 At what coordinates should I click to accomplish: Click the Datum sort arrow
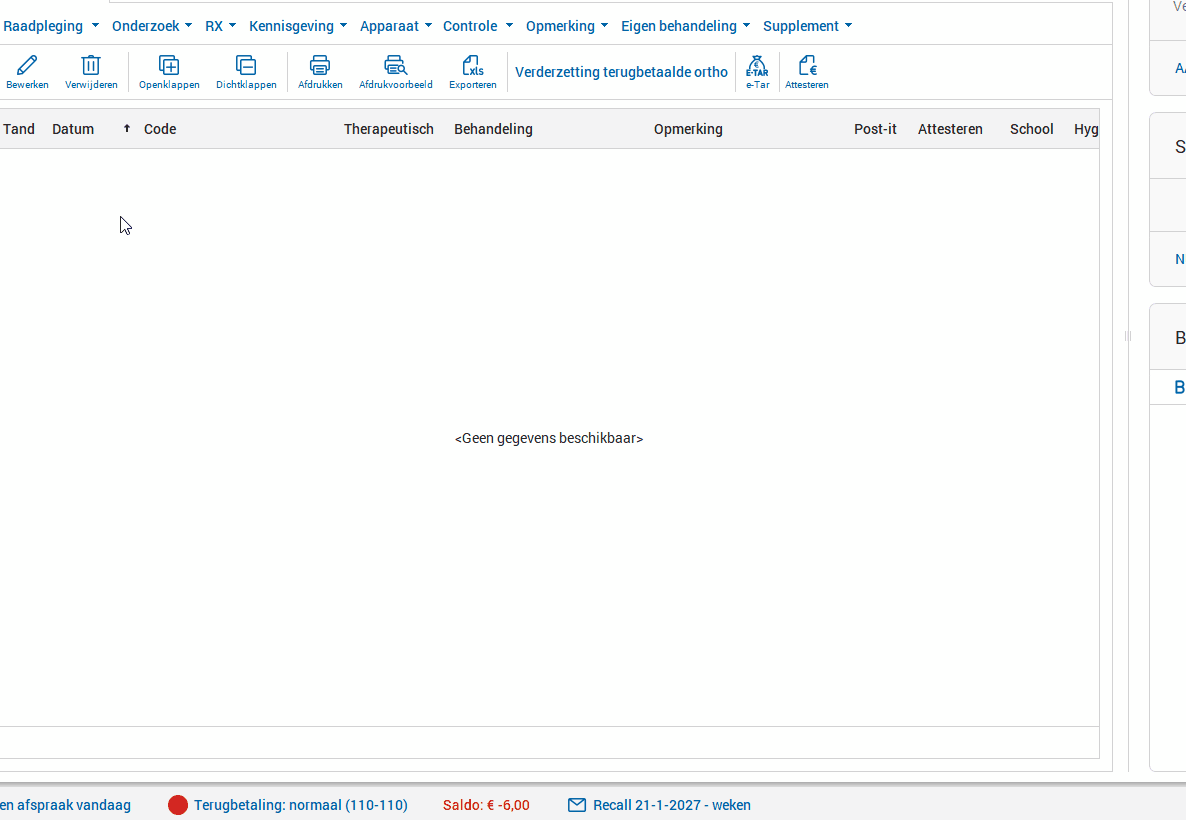127,129
